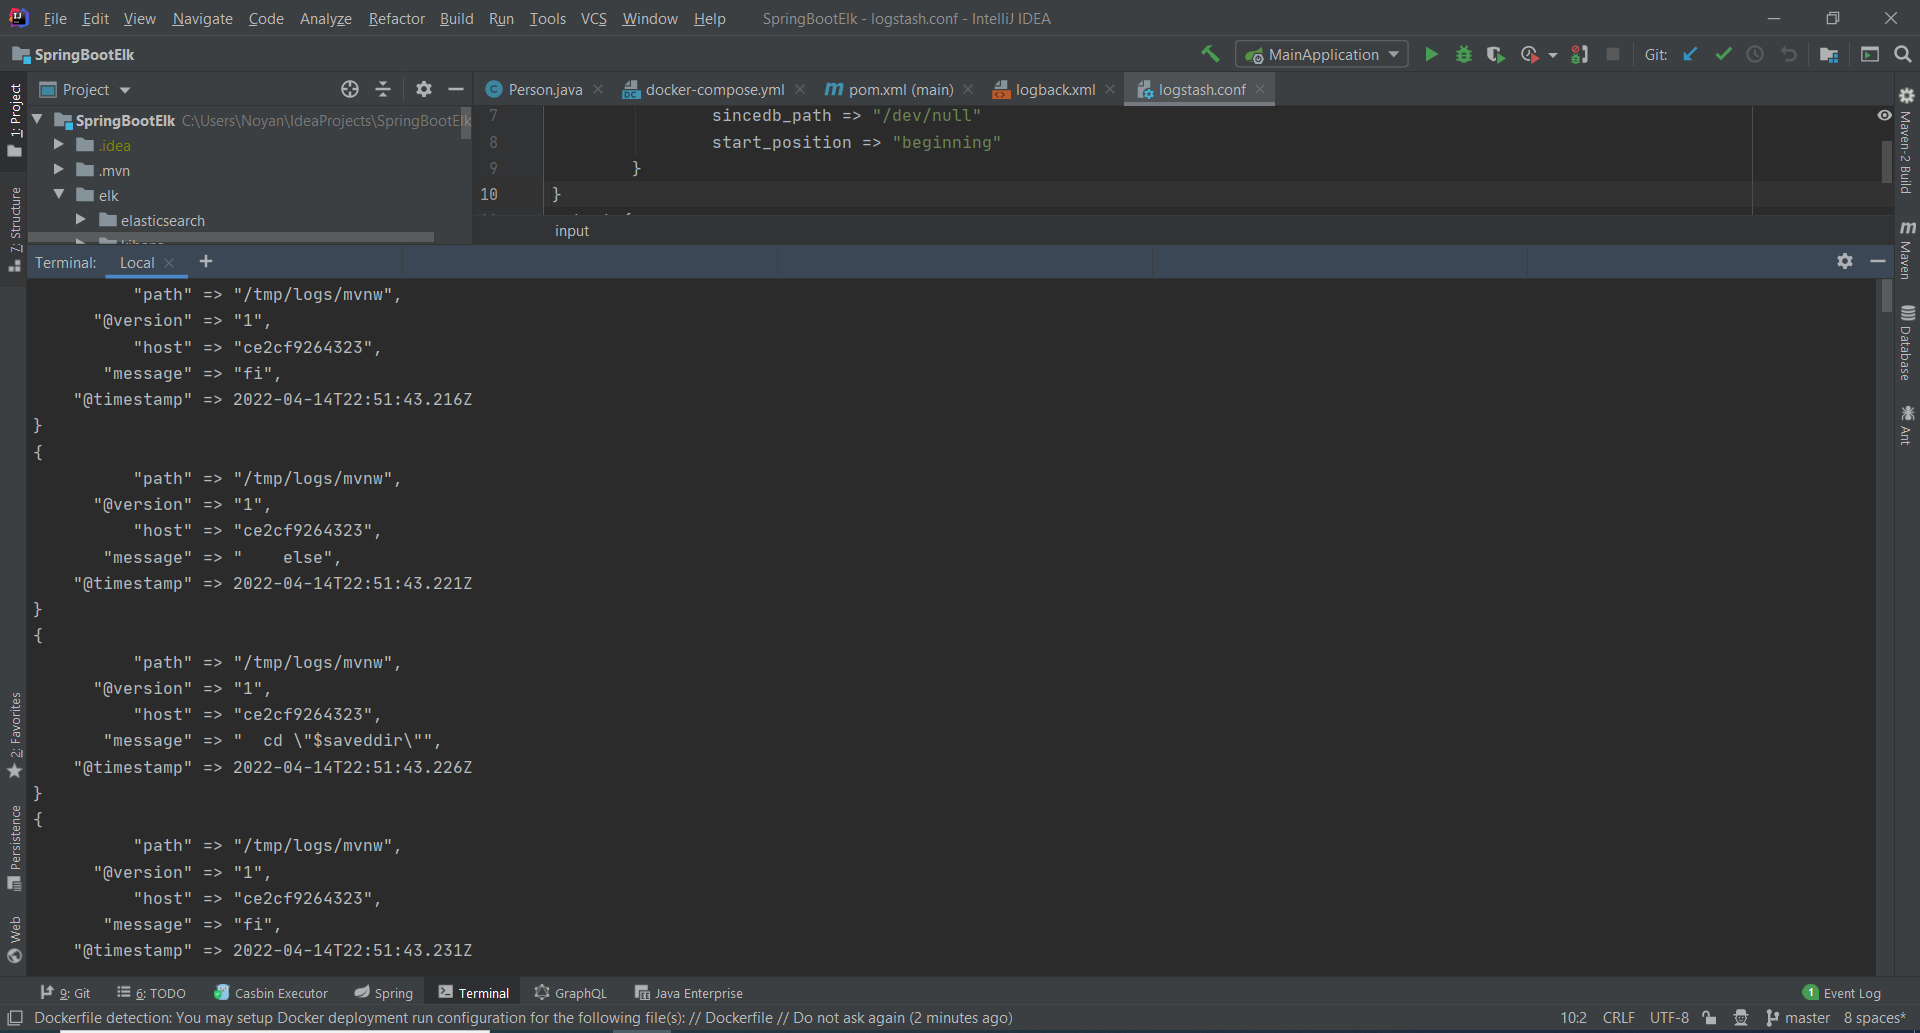Toggle inspections hector icon in status bar
The width and height of the screenshot is (1920, 1033).
click(x=1741, y=1018)
